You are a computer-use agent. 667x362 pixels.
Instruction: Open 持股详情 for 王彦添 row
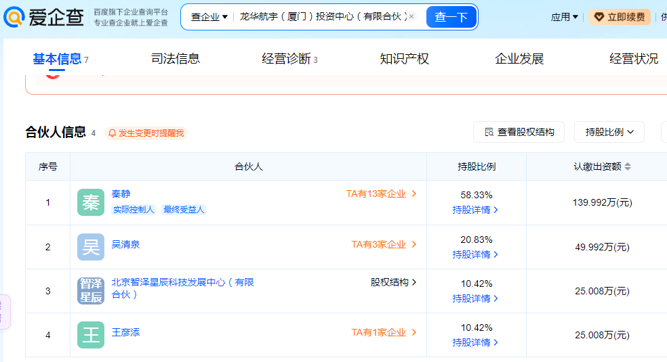coord(475,343)
